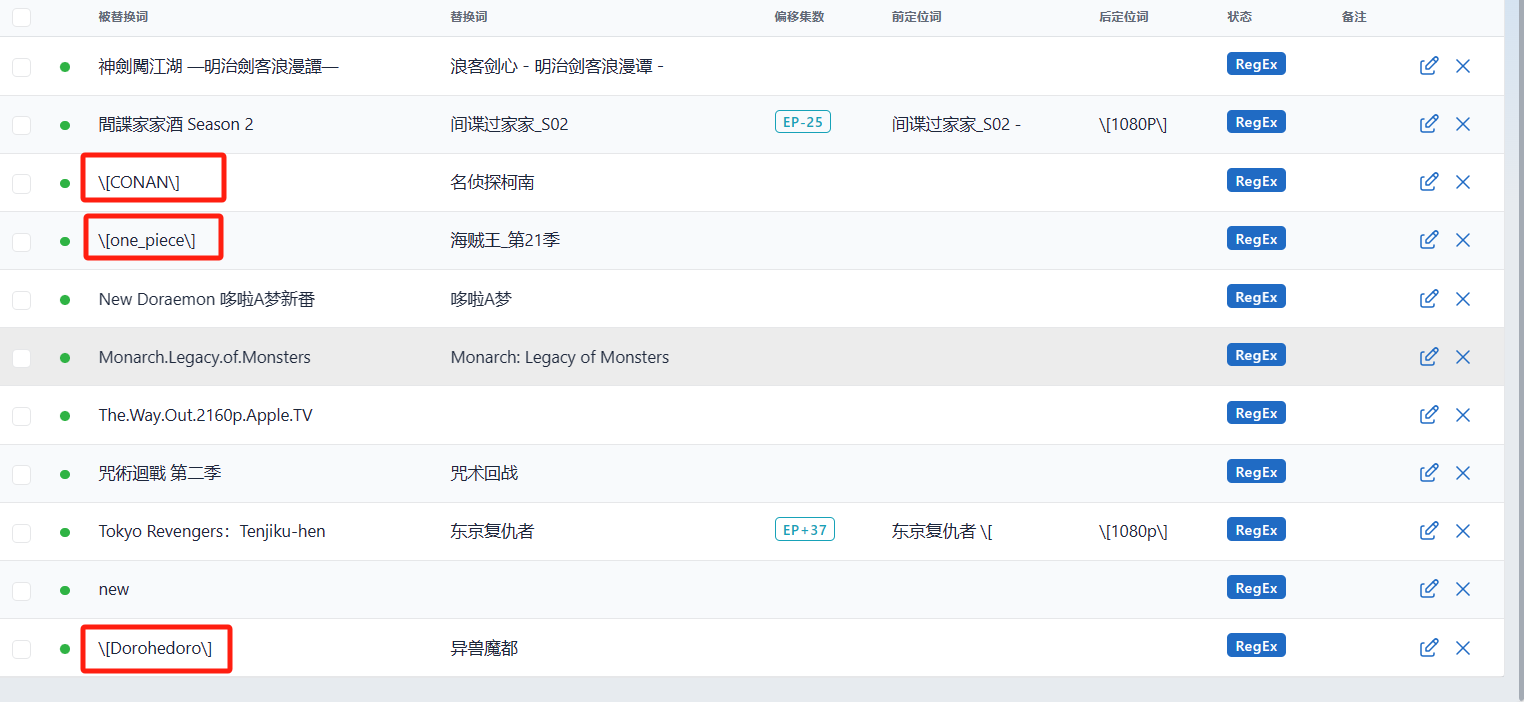Image resolution: width=1524 pixels, height=702 pixels.
Task: Delete the 'new' rule
Action: pos(1463,588)
